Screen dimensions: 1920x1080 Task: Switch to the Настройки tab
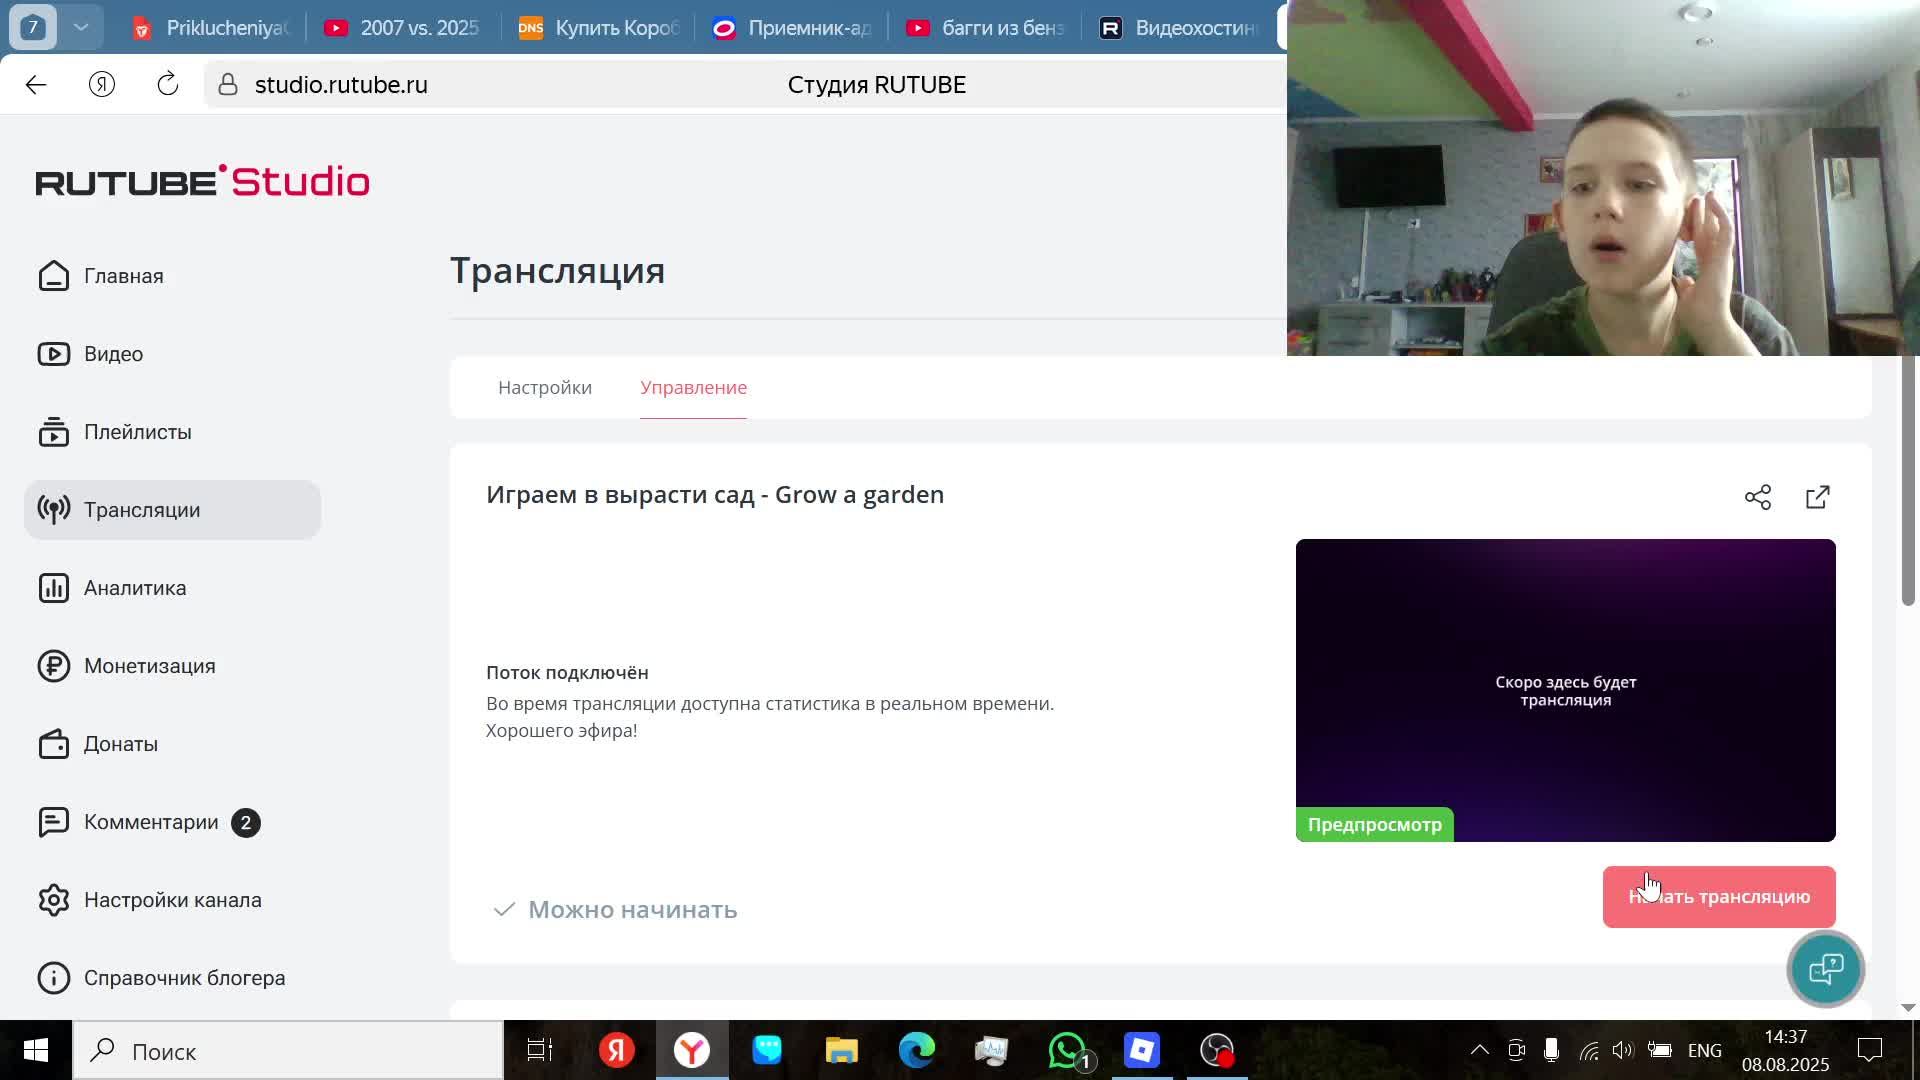pyautogui.click(x=545, y=388)
